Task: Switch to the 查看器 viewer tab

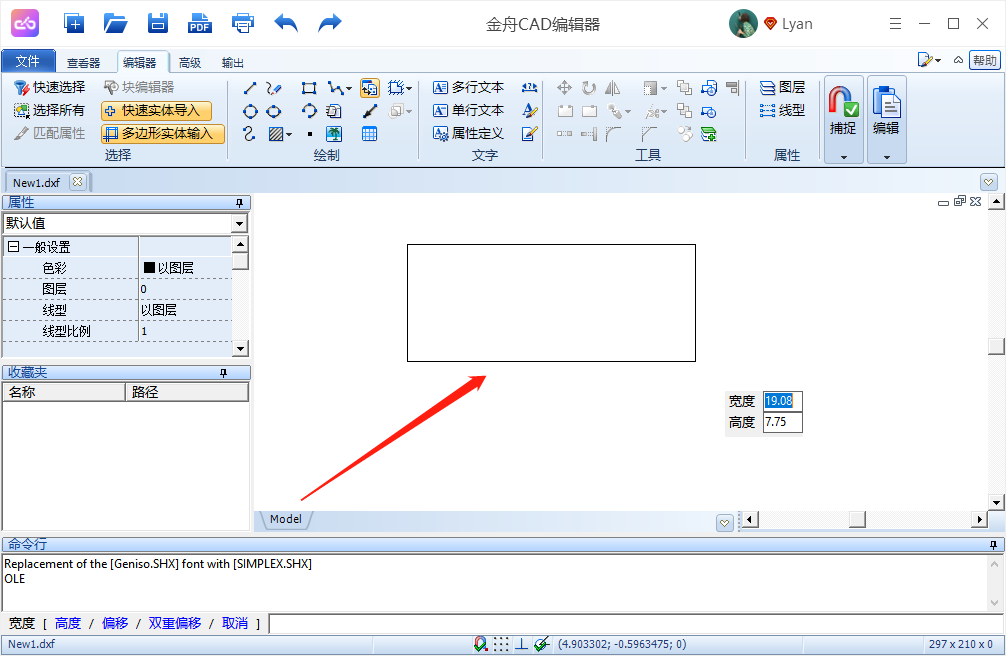Action: click(x=83, y=62)
